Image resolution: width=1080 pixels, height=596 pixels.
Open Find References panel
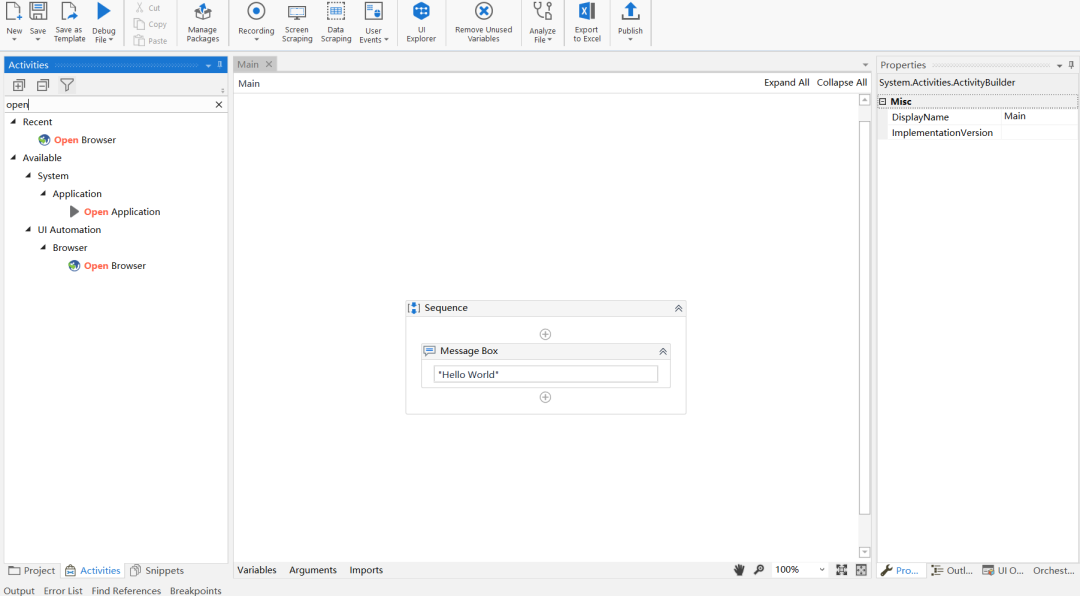point(126,590)
